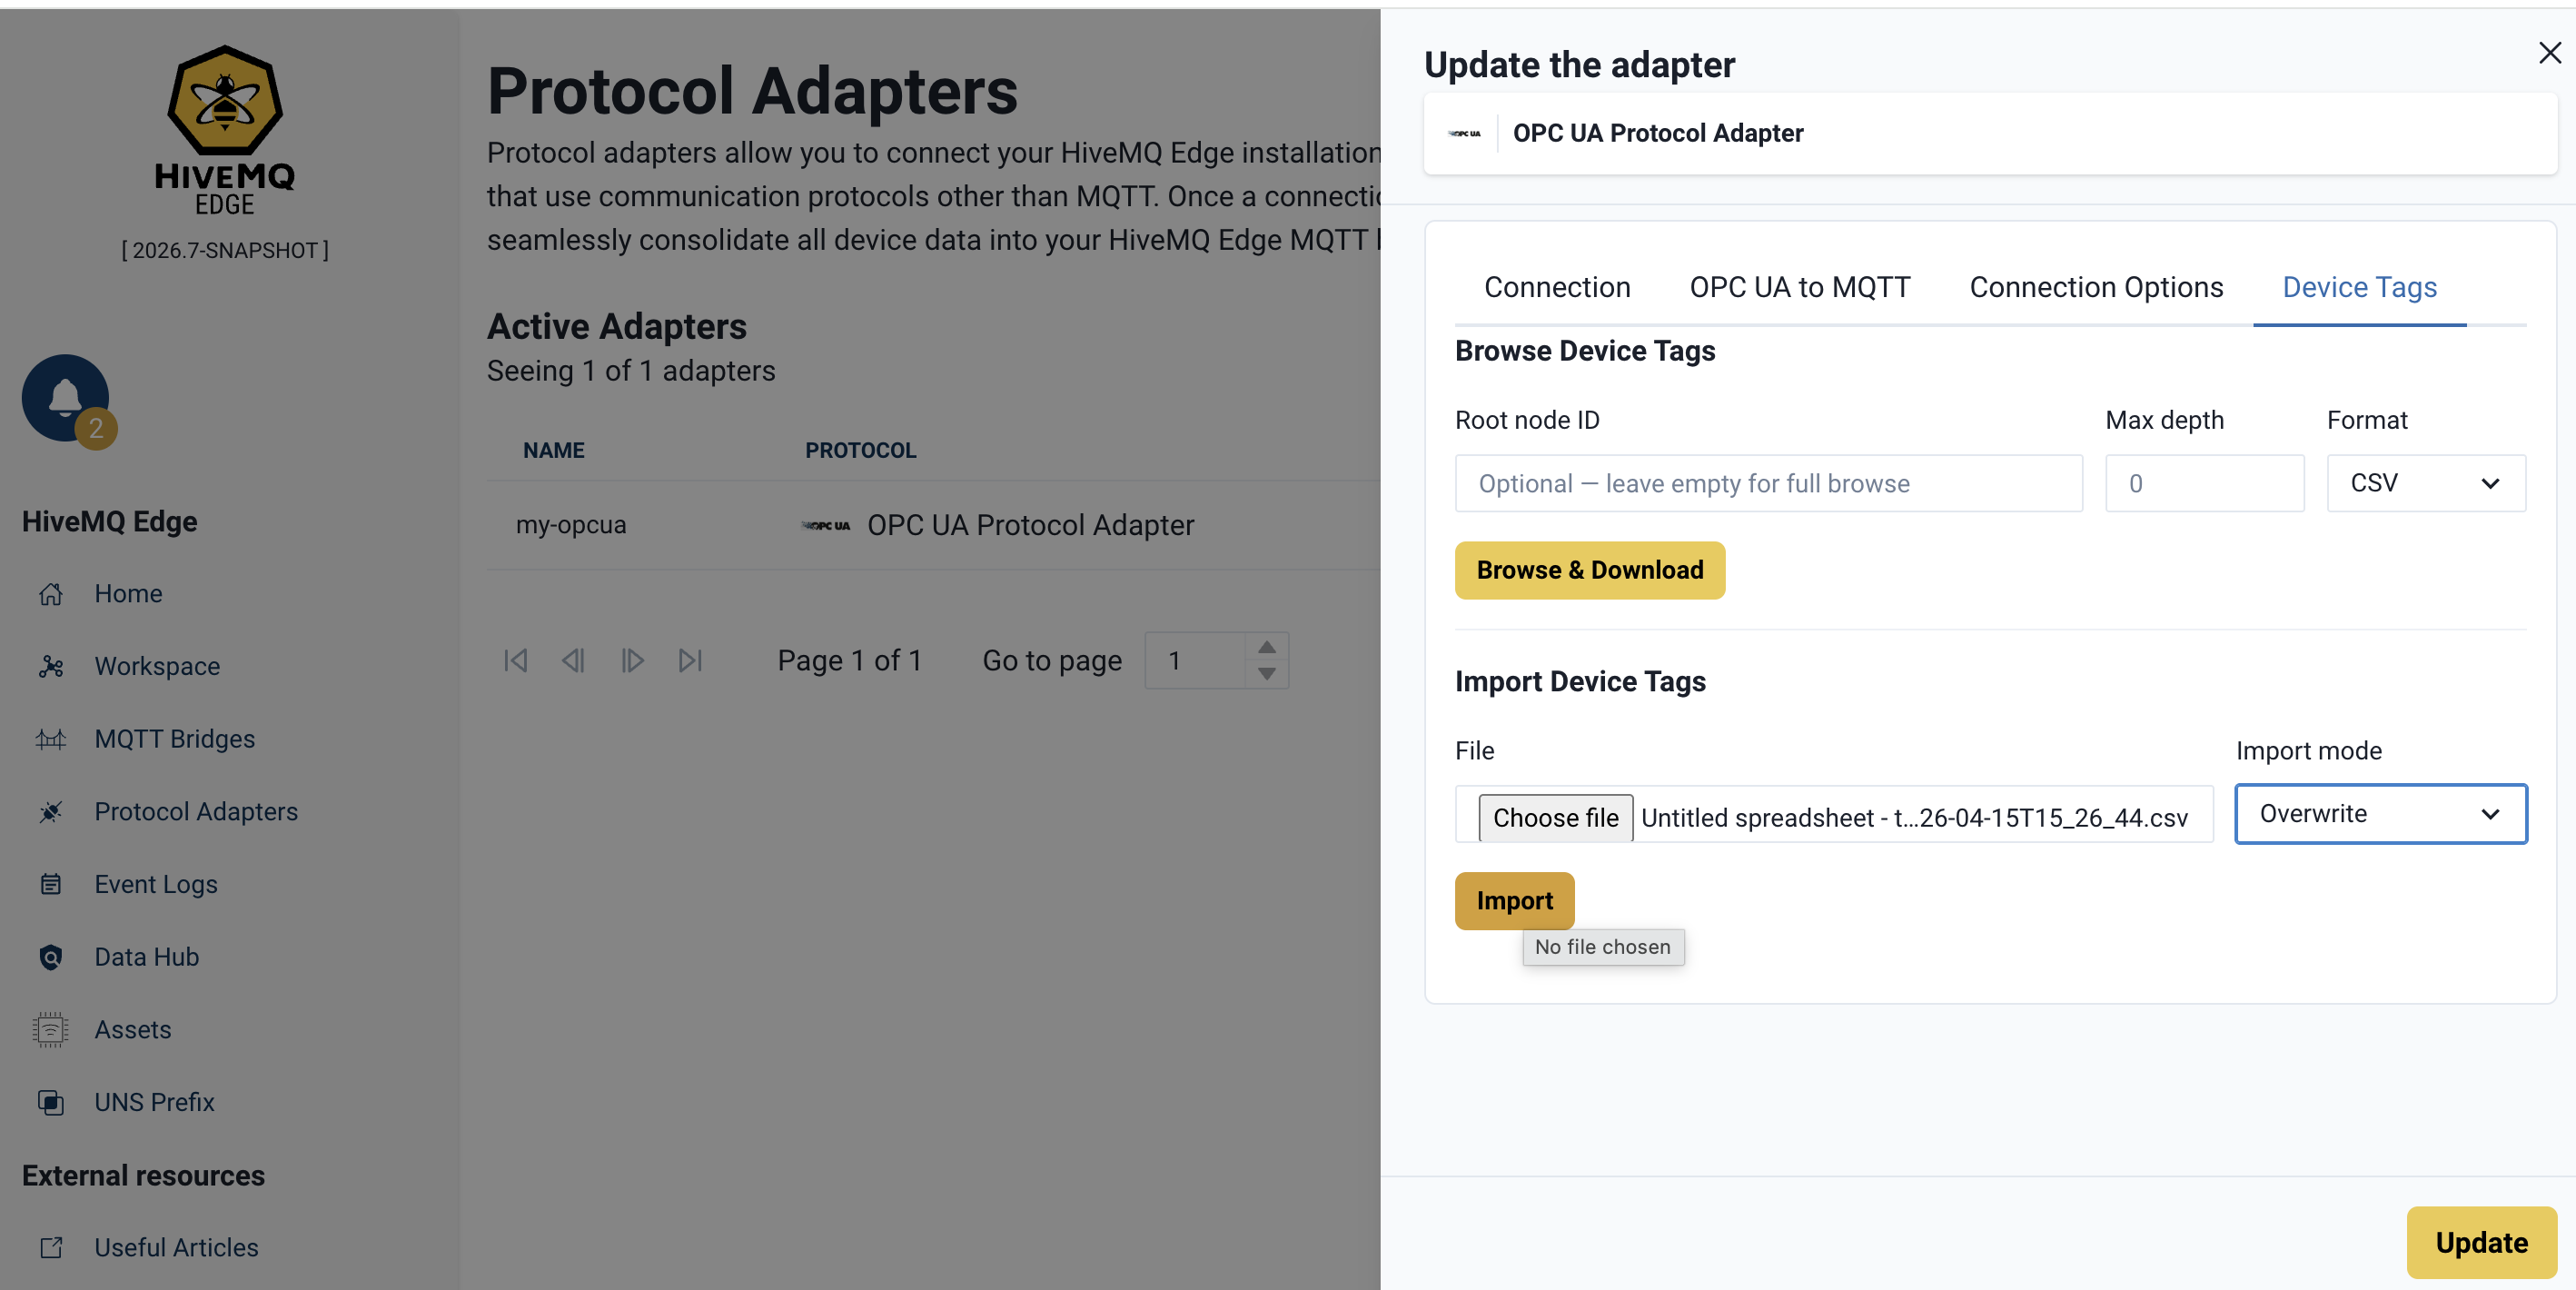Click the Root node ID field

[x=1768, y=484]
